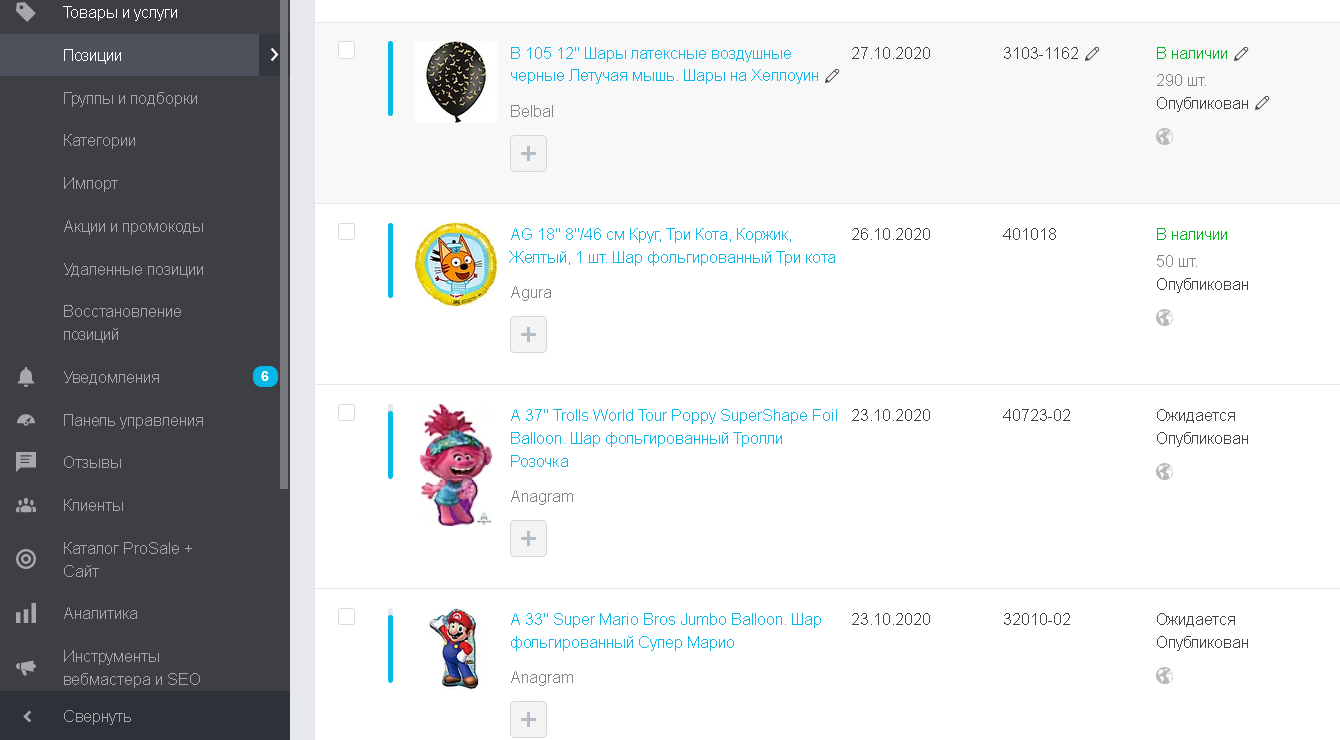Screen dimensions: 1340x740
Task: Click the Отзывы speech bubble icon
Action: point(26,462)
